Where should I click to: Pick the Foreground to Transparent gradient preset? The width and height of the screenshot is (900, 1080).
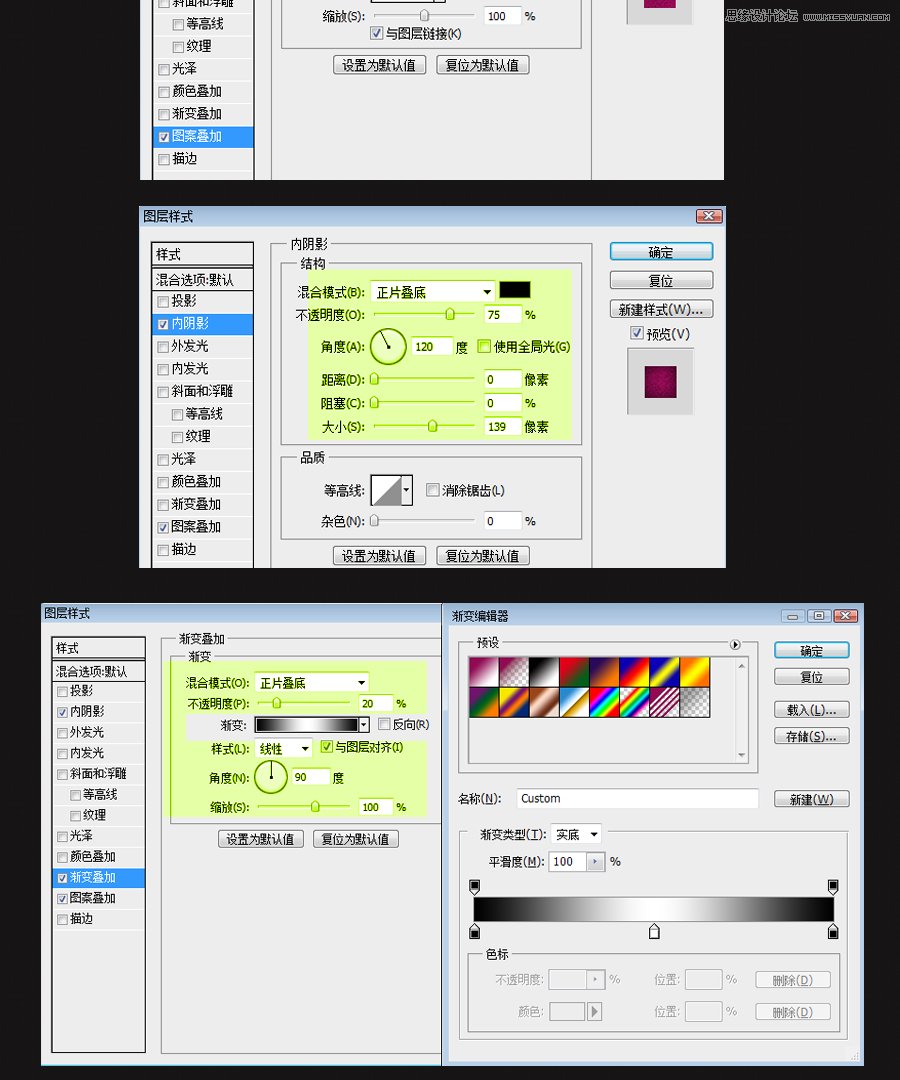click(514, 672)
